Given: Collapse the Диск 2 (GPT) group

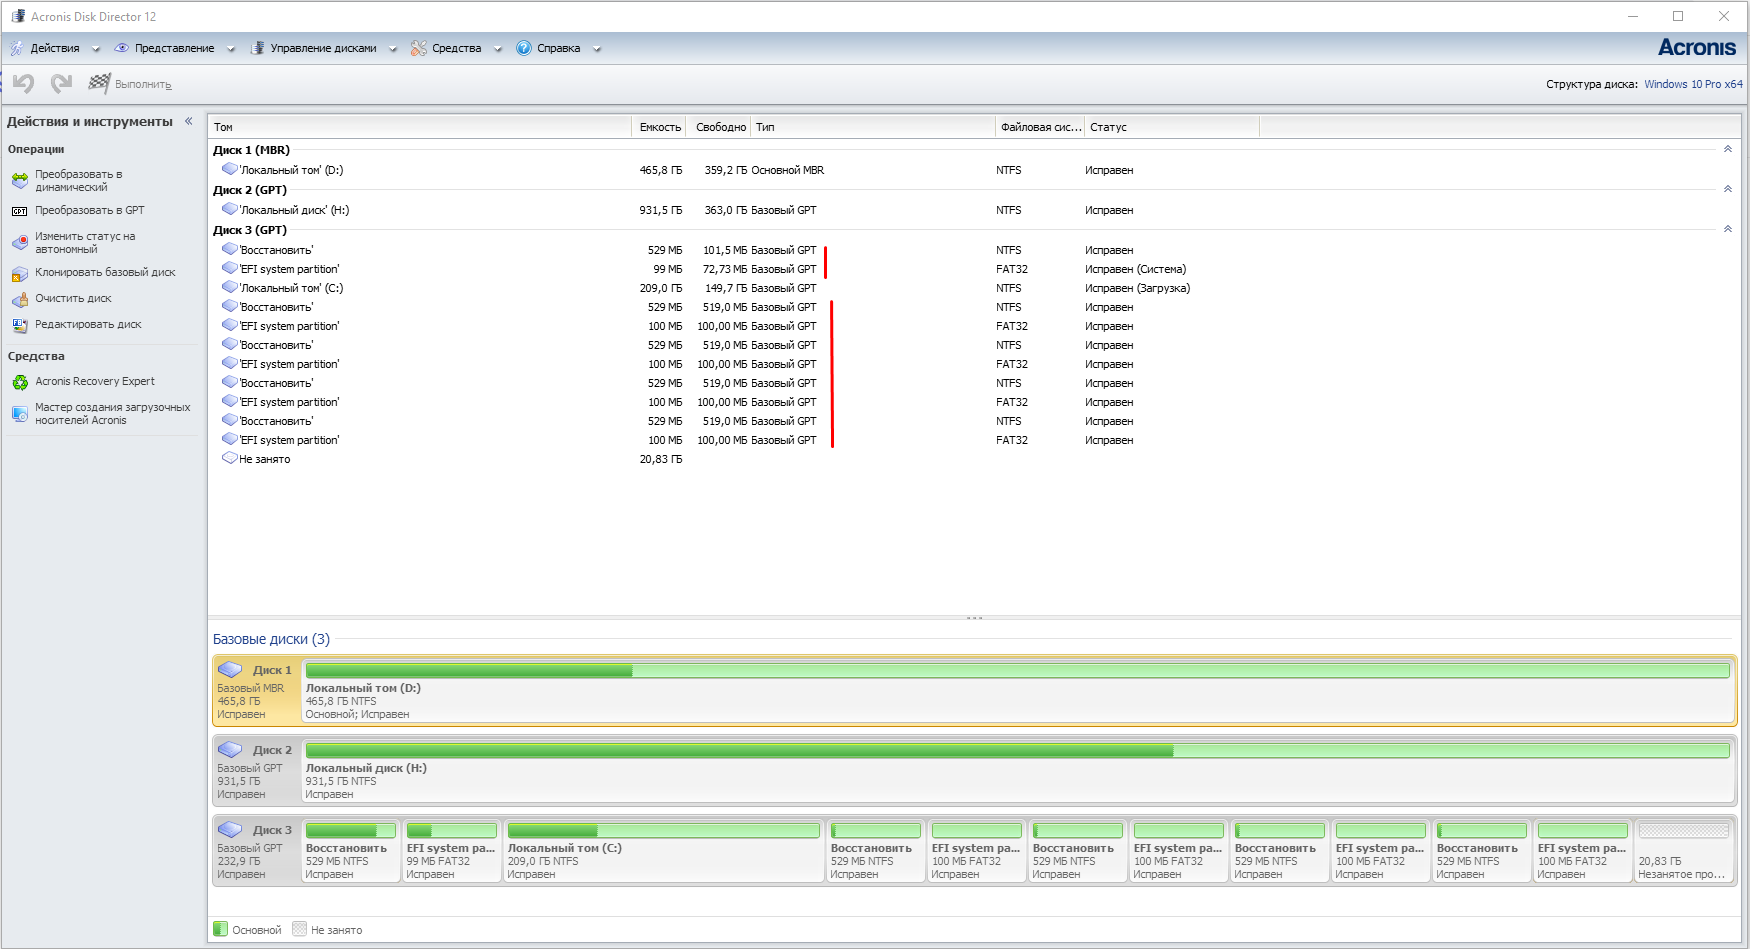Looking at the screenshot, I should click(x=1728, y=189).
